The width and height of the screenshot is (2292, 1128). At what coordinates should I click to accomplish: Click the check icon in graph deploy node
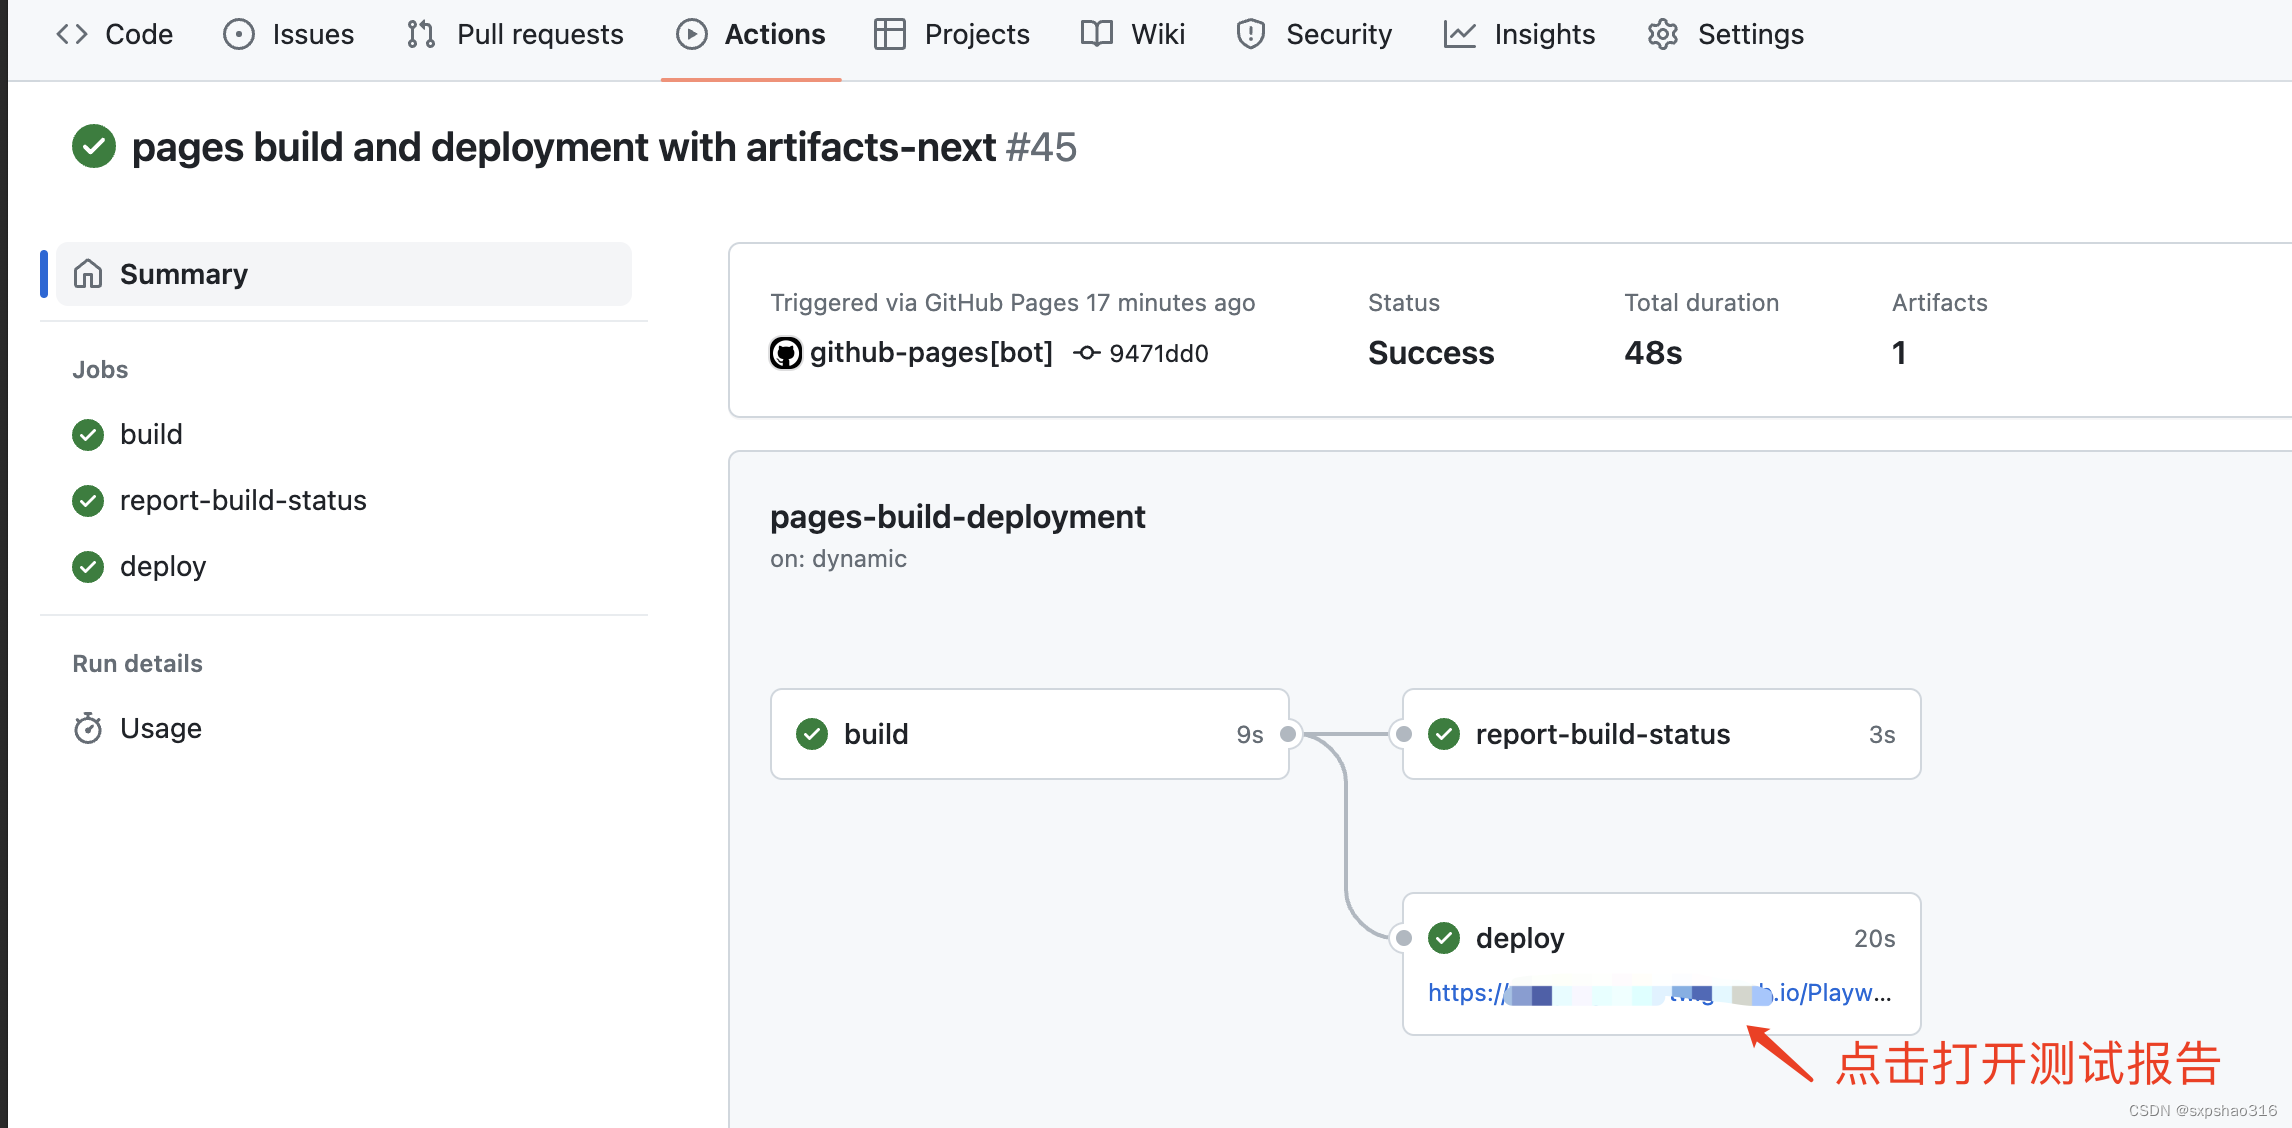pyautogui.click(x=1444, y=938)
